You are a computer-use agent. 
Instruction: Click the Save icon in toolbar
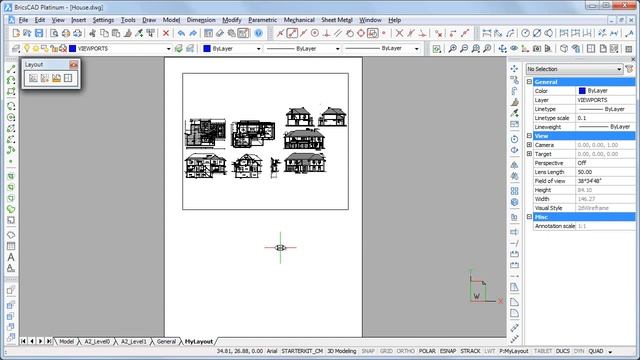(39, 33)
